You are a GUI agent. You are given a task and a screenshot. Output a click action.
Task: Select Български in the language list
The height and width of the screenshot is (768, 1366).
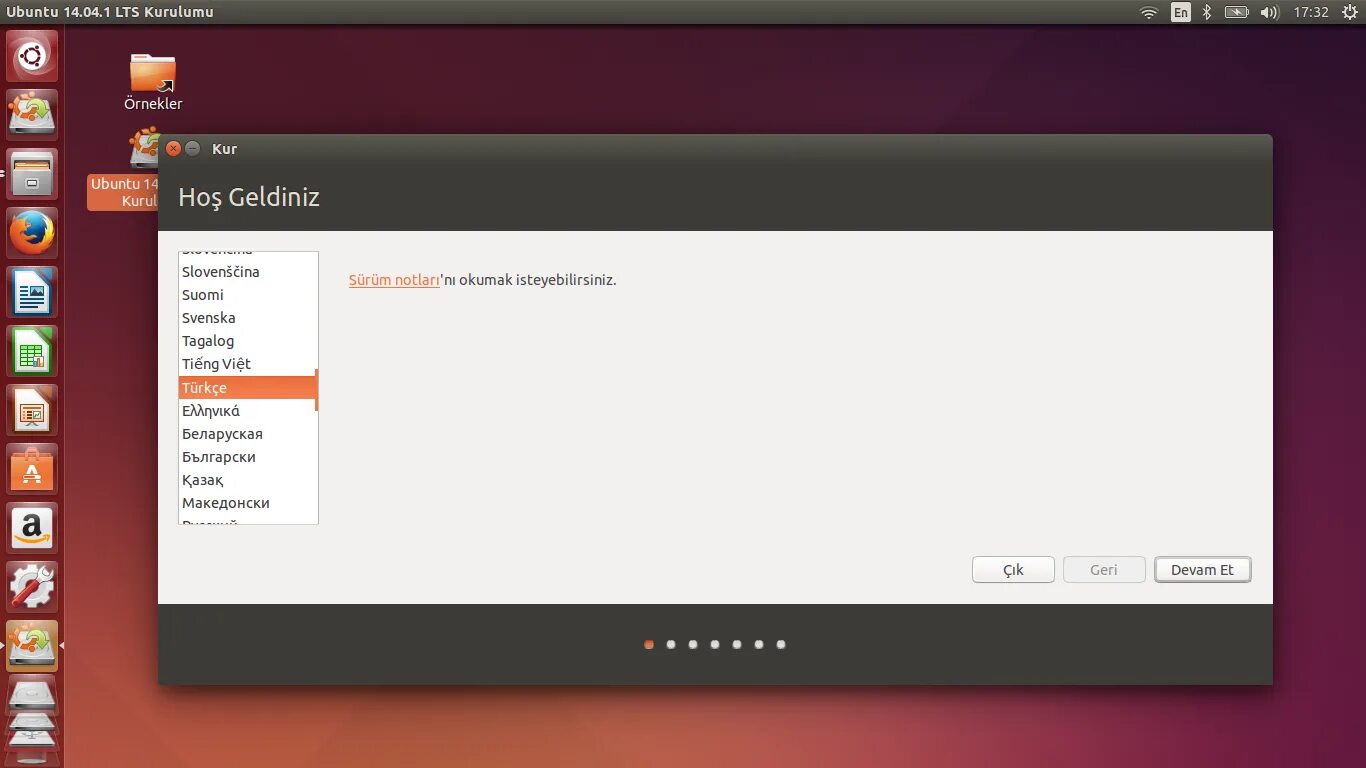click(x=247, y=457)
